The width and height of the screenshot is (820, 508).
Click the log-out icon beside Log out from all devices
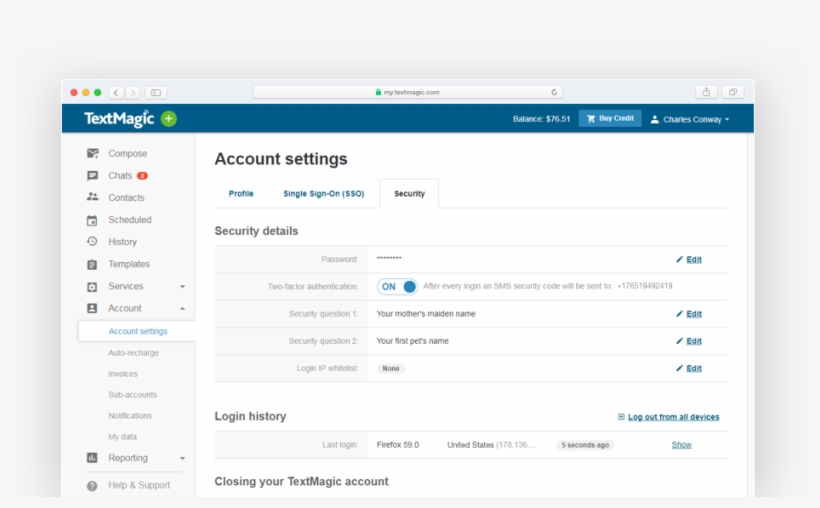pyautogui.click(x=621, y=417)
